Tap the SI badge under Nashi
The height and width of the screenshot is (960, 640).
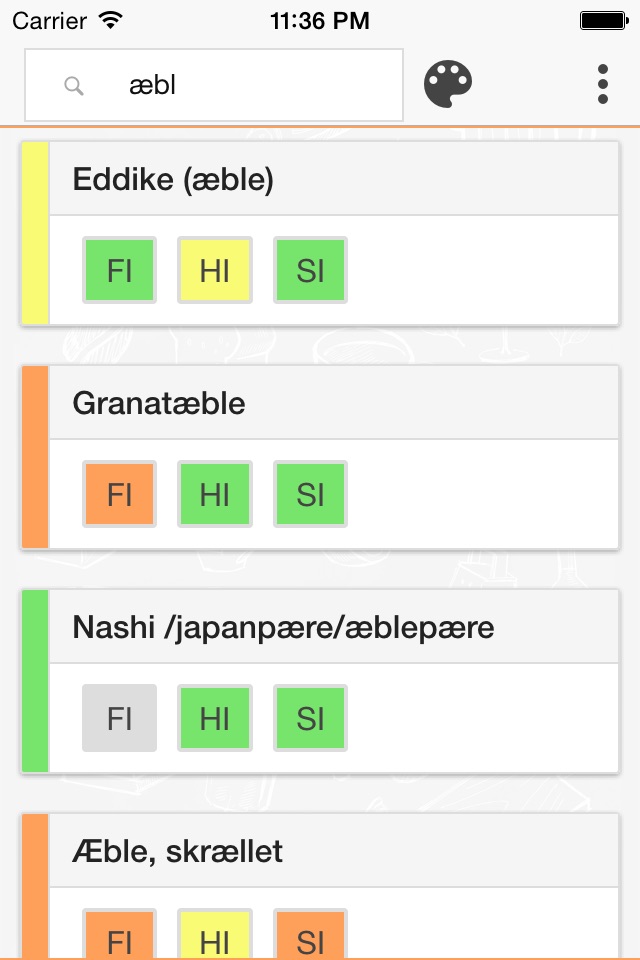tap(310, 718)
